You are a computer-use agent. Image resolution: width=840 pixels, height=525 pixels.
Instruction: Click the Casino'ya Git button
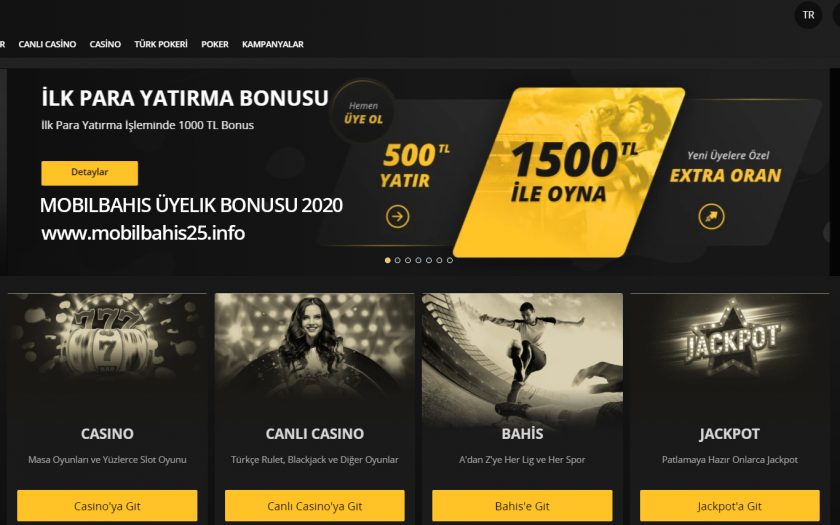(107, 506)
